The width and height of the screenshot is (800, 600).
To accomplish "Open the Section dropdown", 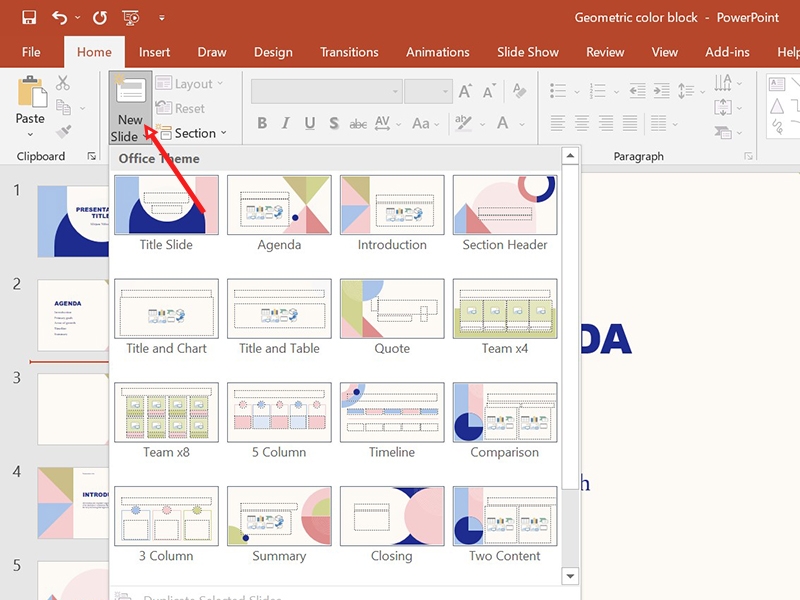I will tap(193, 133).
